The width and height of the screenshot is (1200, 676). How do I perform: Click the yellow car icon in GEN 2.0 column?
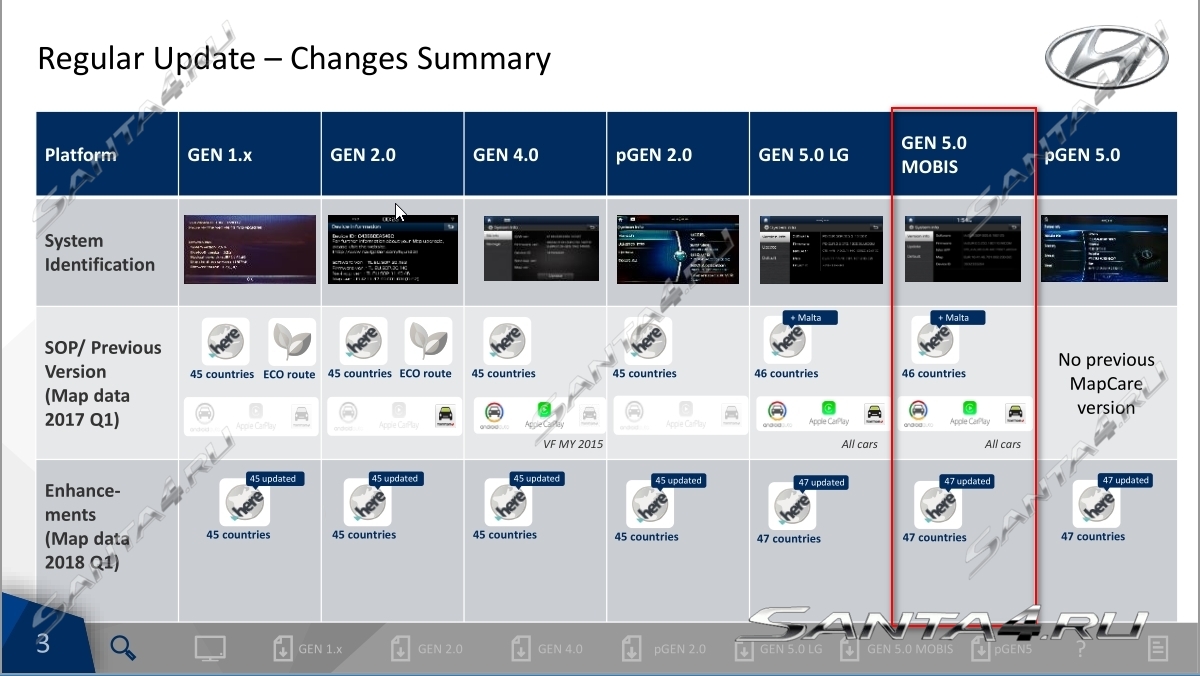pos(446,415)
